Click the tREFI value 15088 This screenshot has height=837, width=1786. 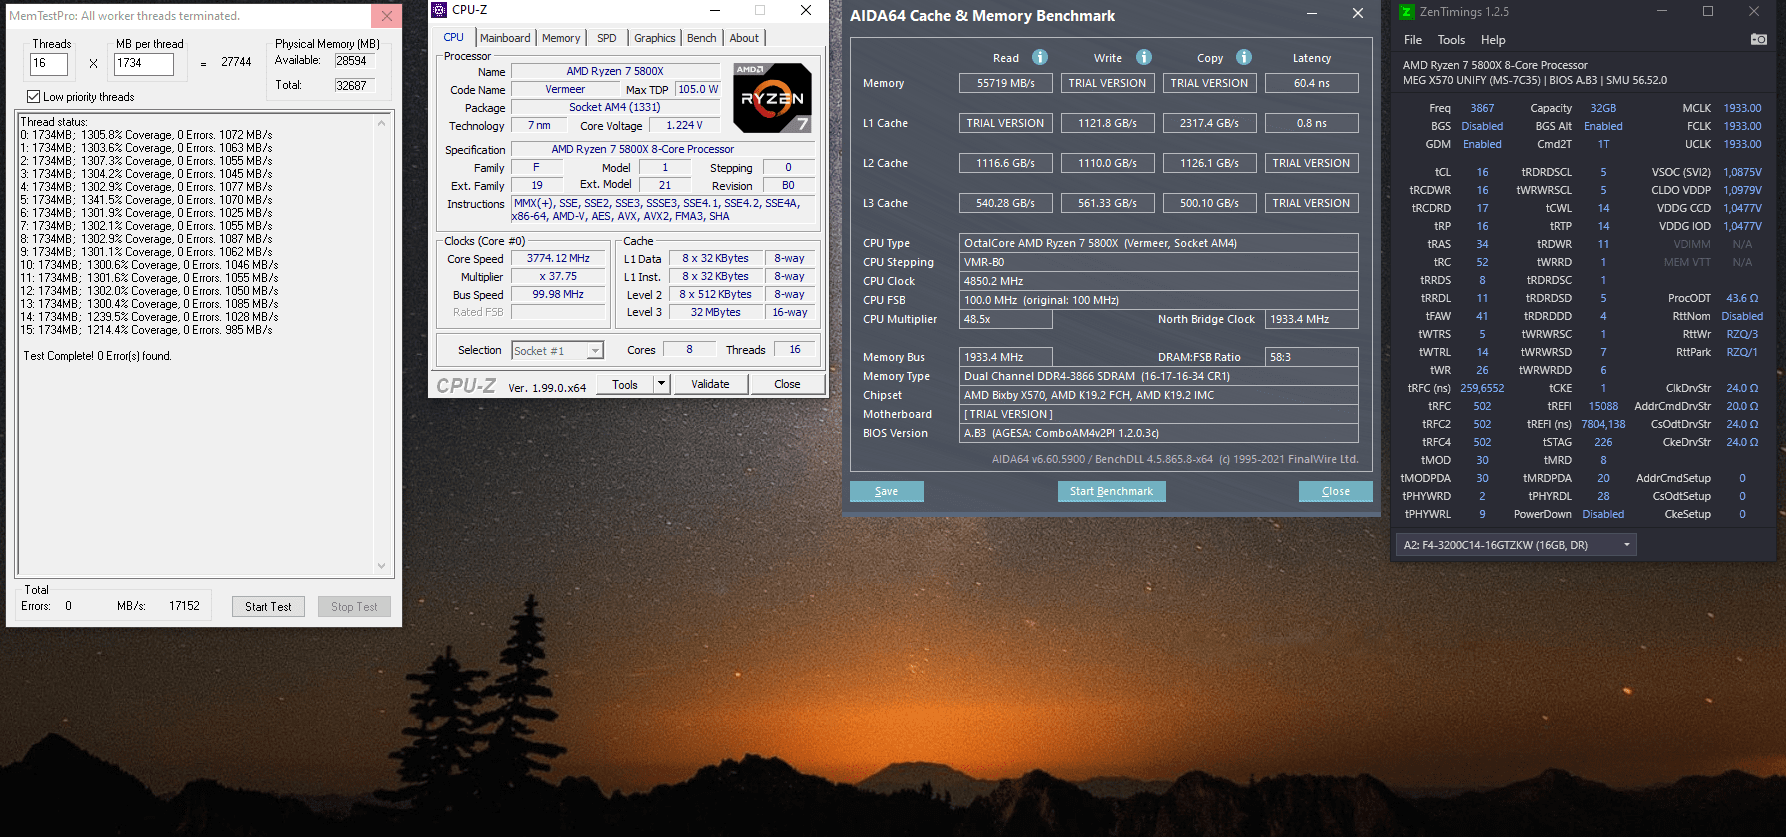click(x=1603, y=406)
